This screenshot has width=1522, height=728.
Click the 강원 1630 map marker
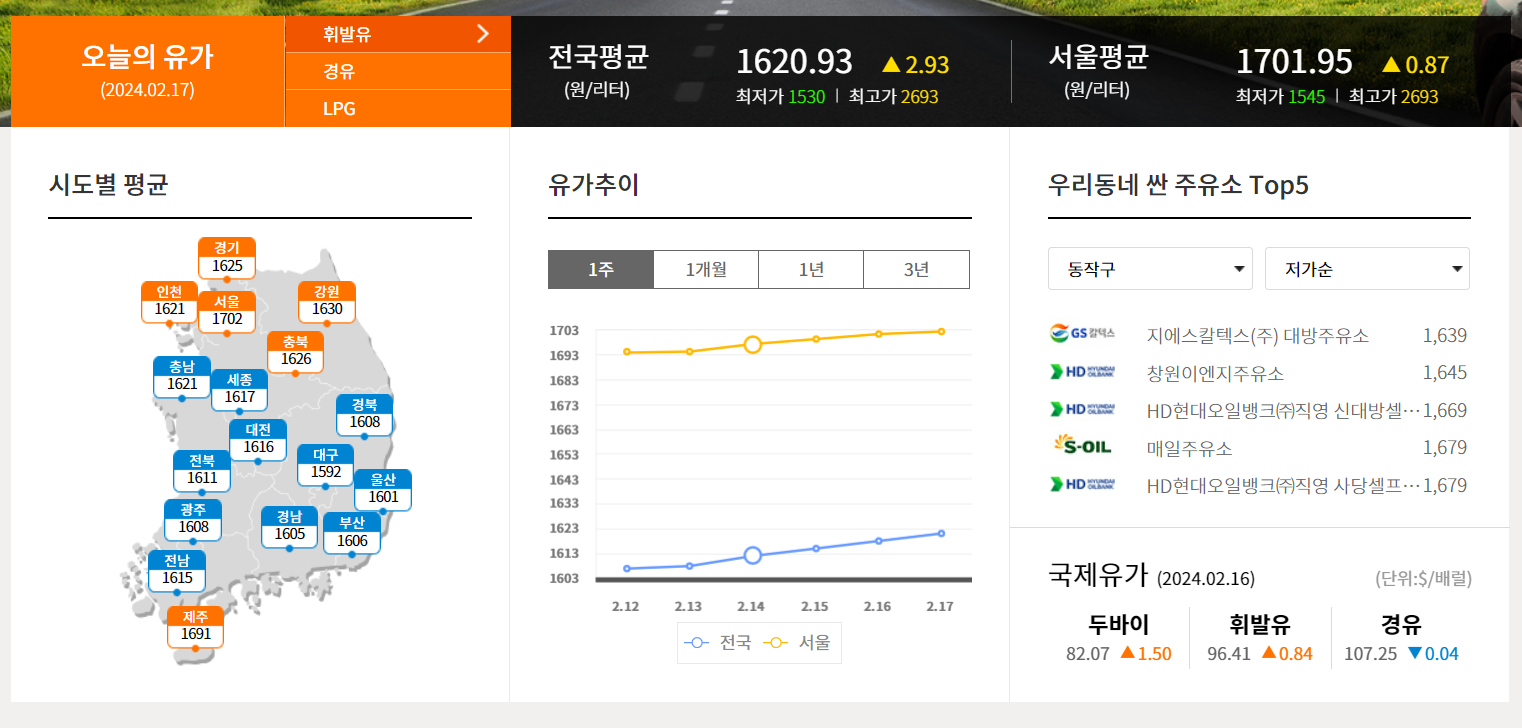point(327,302)
